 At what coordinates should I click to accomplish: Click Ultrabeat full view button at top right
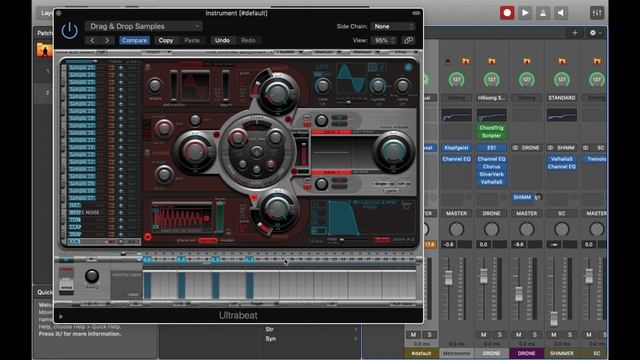coord(408,68)
